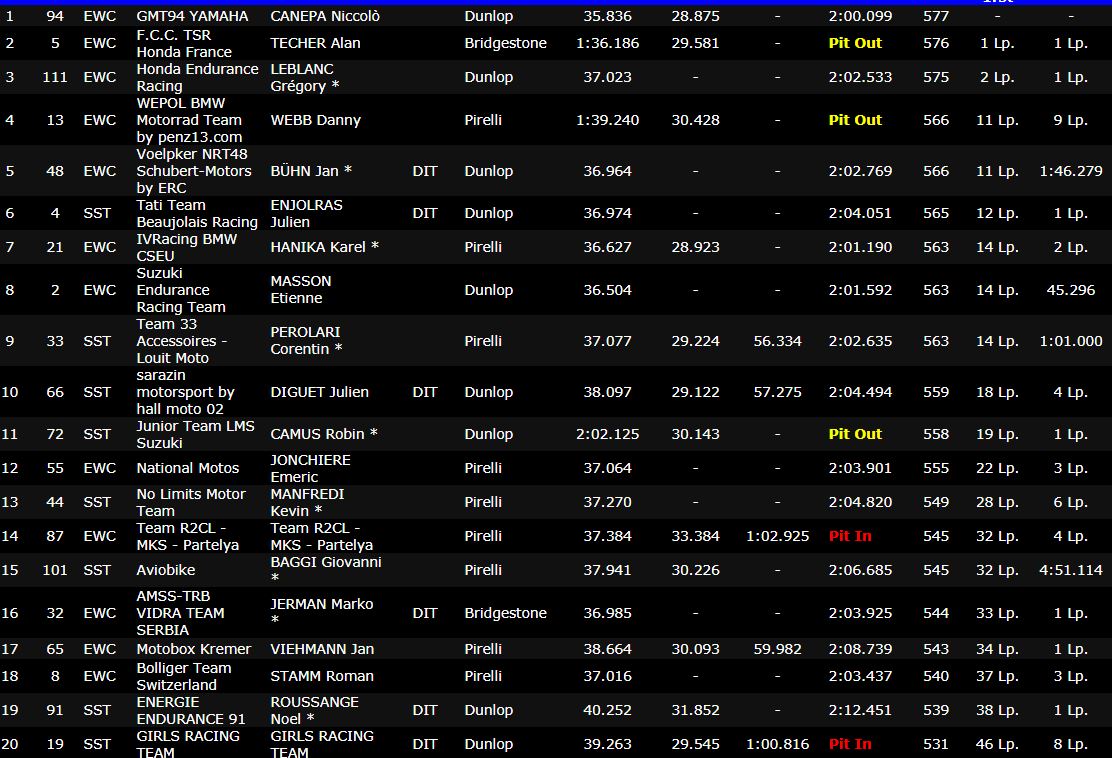1112x758 pixels.
Task: Click Pit Out status in CAMUS Robin row
Action: tap(855, 434)
